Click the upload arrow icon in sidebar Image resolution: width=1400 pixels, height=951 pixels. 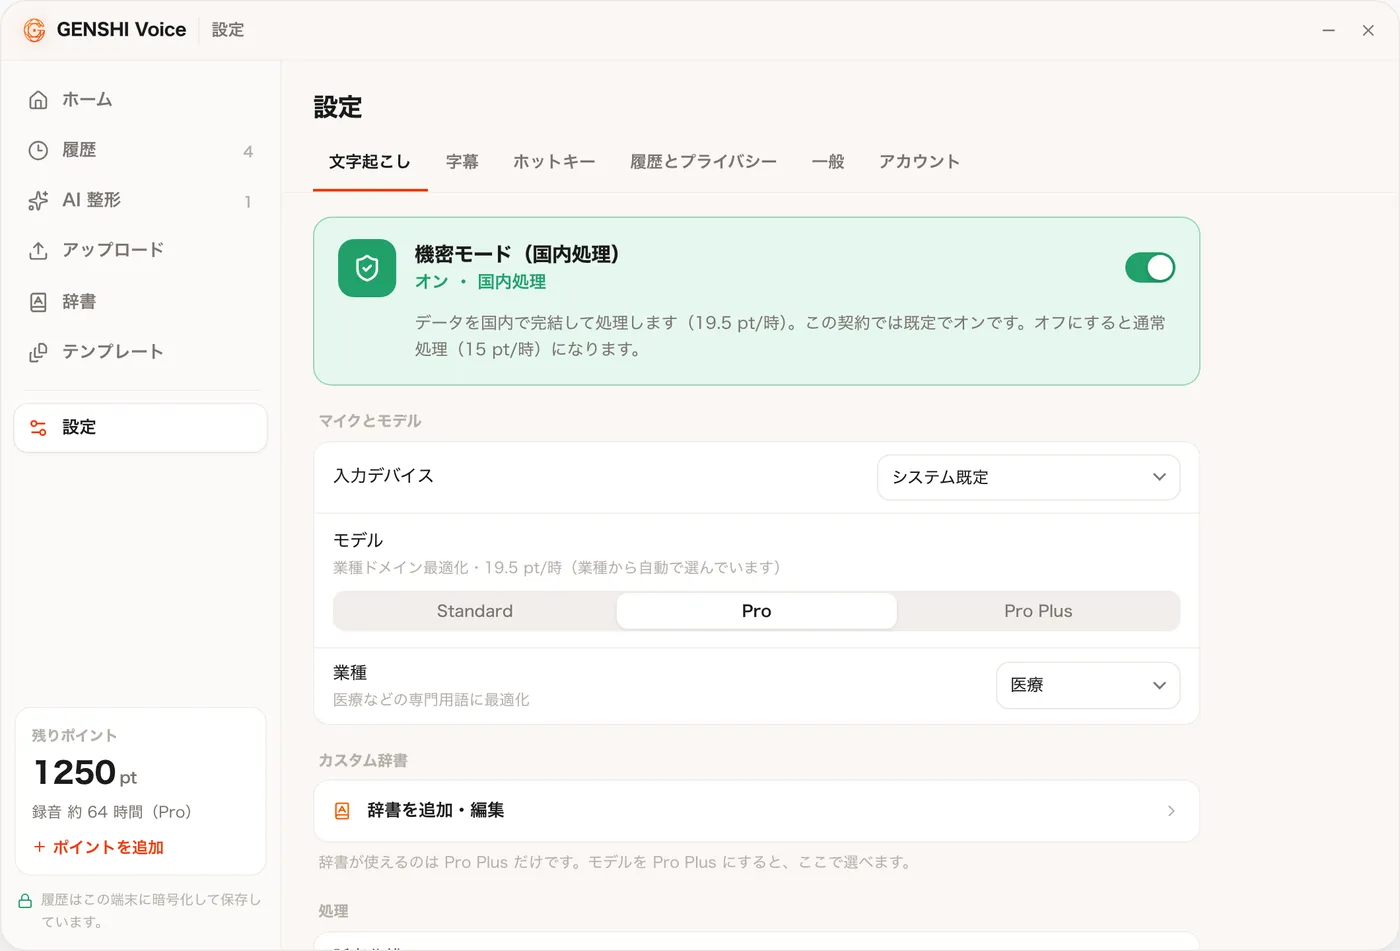pyautogui.click(x=38, y=250)
